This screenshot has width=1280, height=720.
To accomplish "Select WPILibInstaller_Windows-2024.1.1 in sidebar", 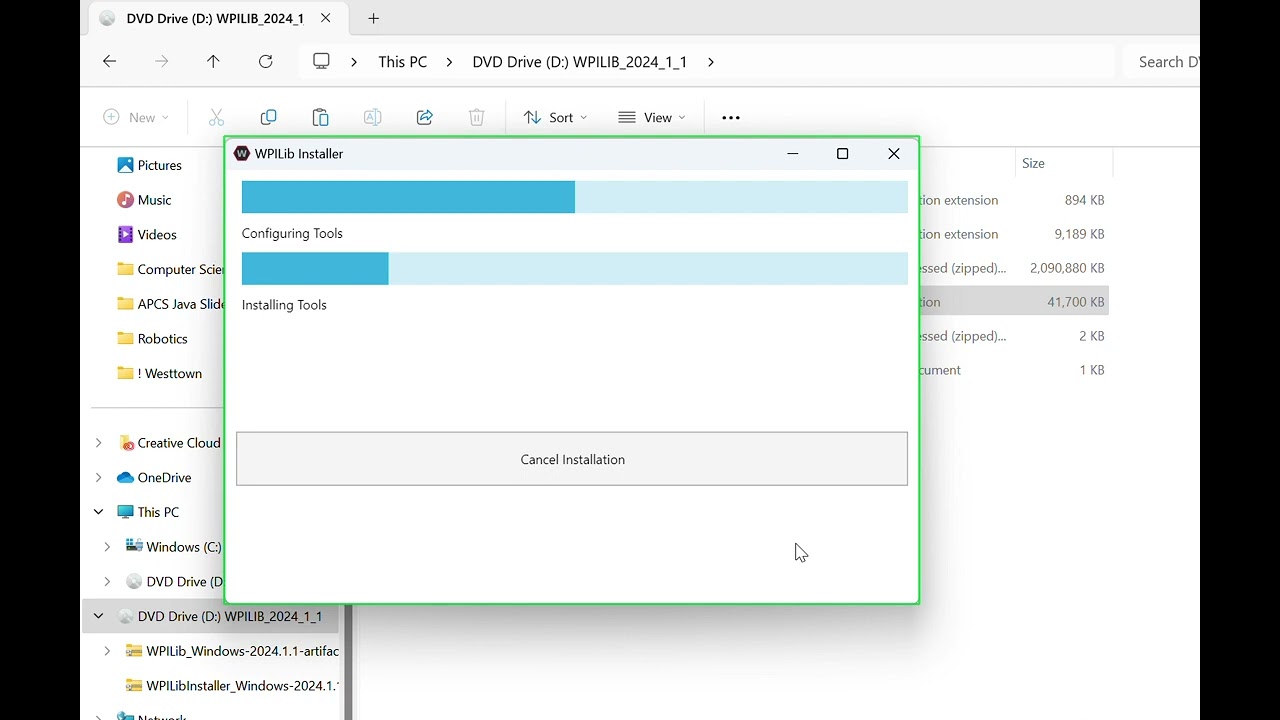I will [x=232, y=685].
